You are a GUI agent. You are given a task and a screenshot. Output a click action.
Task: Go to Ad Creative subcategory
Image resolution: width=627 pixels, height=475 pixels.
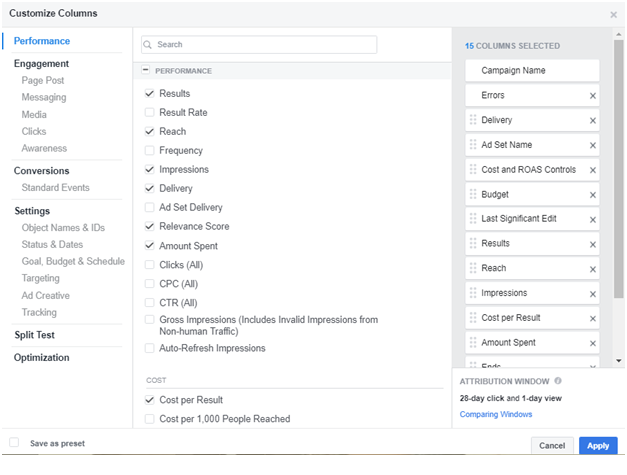tap(46, 295)
